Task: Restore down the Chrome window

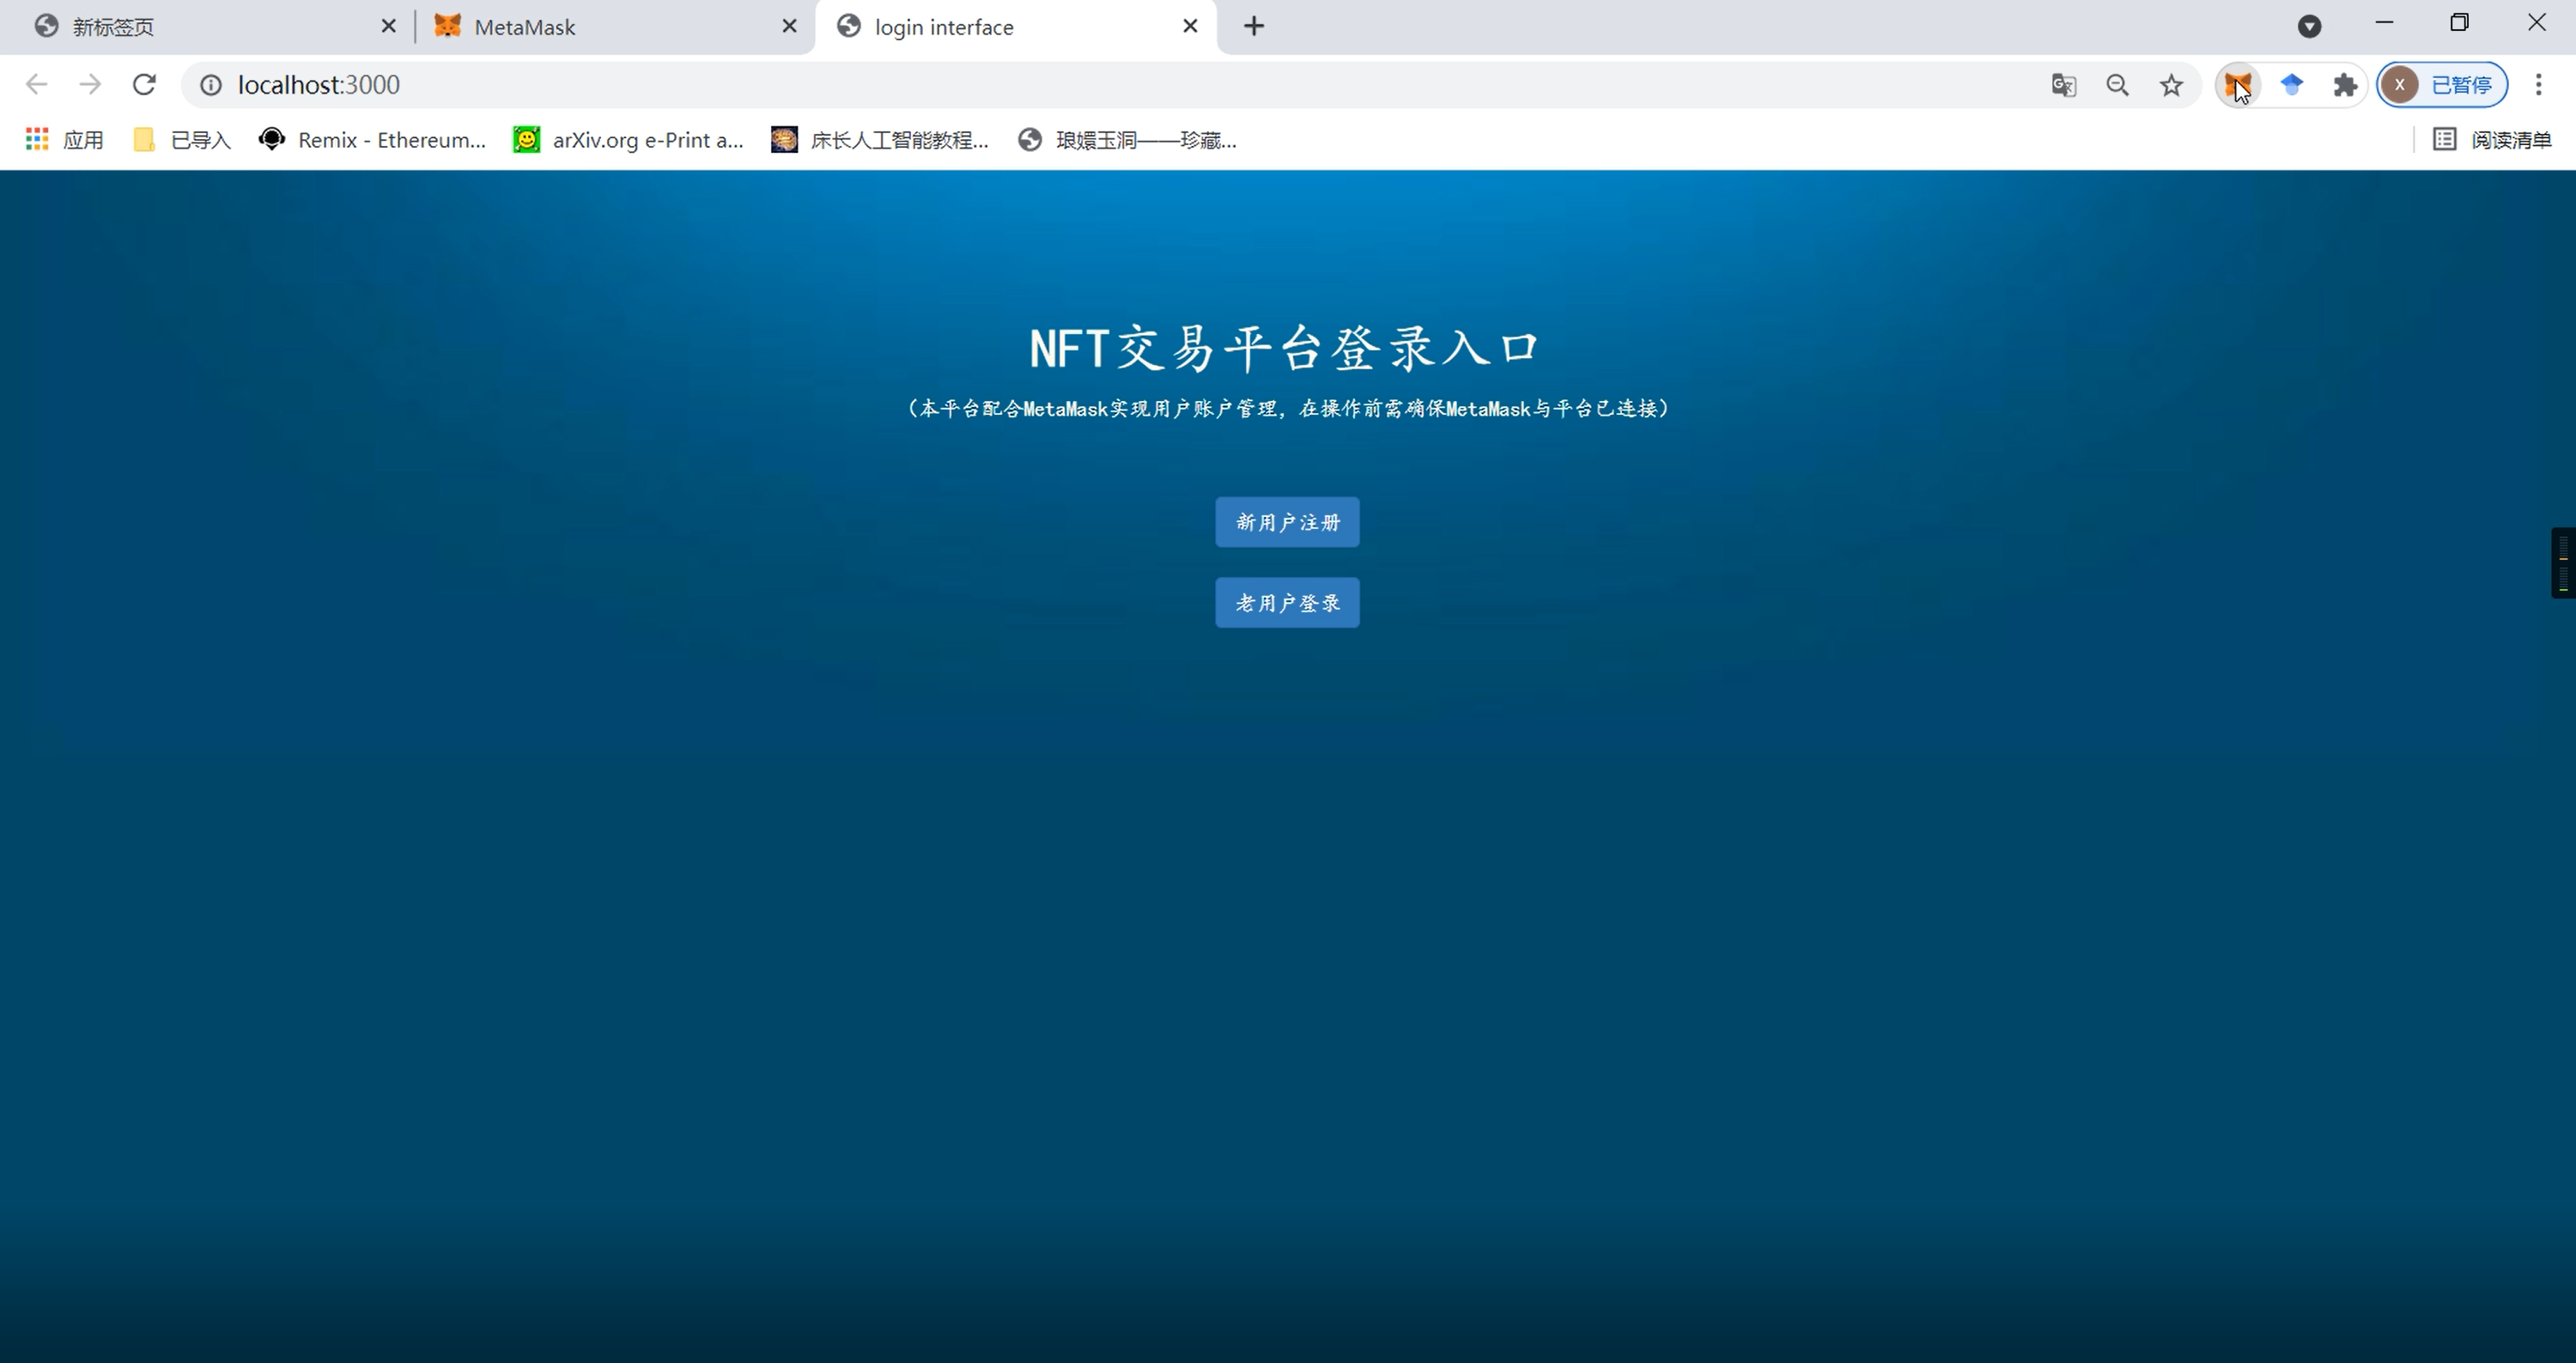Action: click(x=2460, y=23)
